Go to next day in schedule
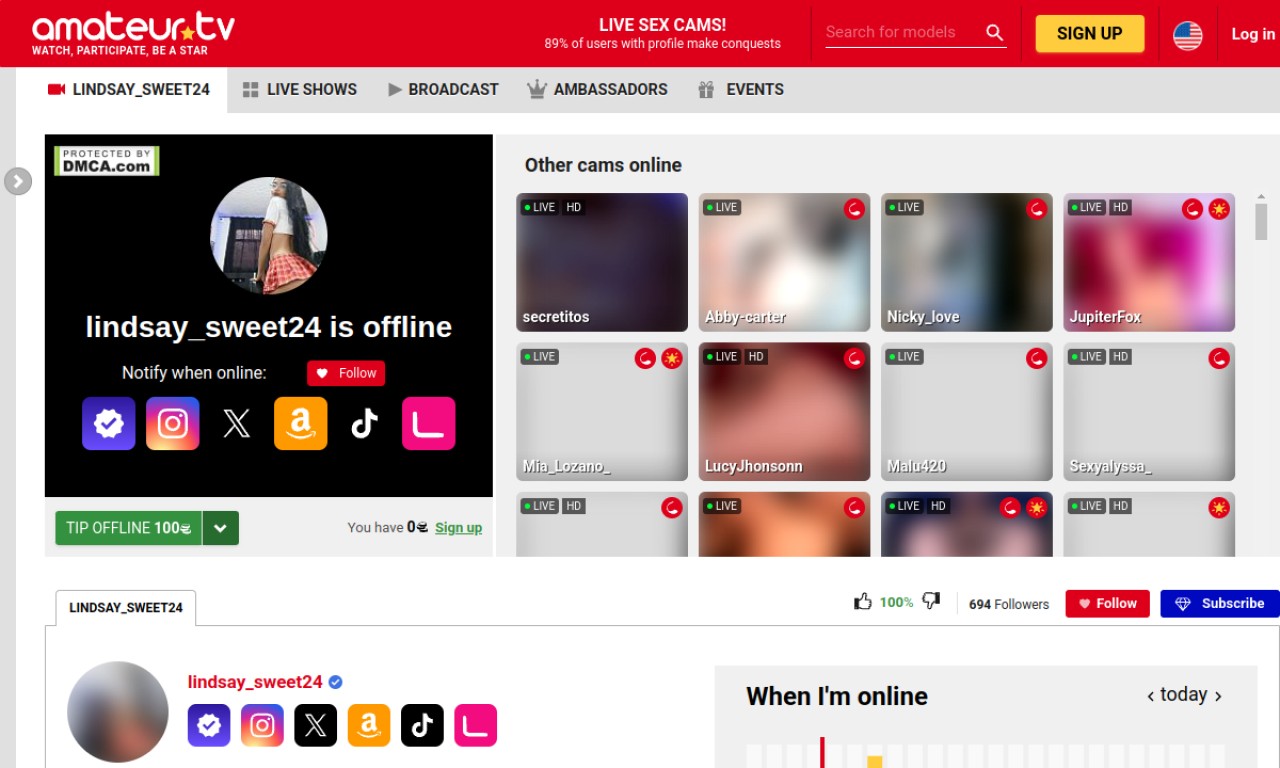Image resolution: width=1280 pixels, height=768 pixels. click(x=1218, y=696)
